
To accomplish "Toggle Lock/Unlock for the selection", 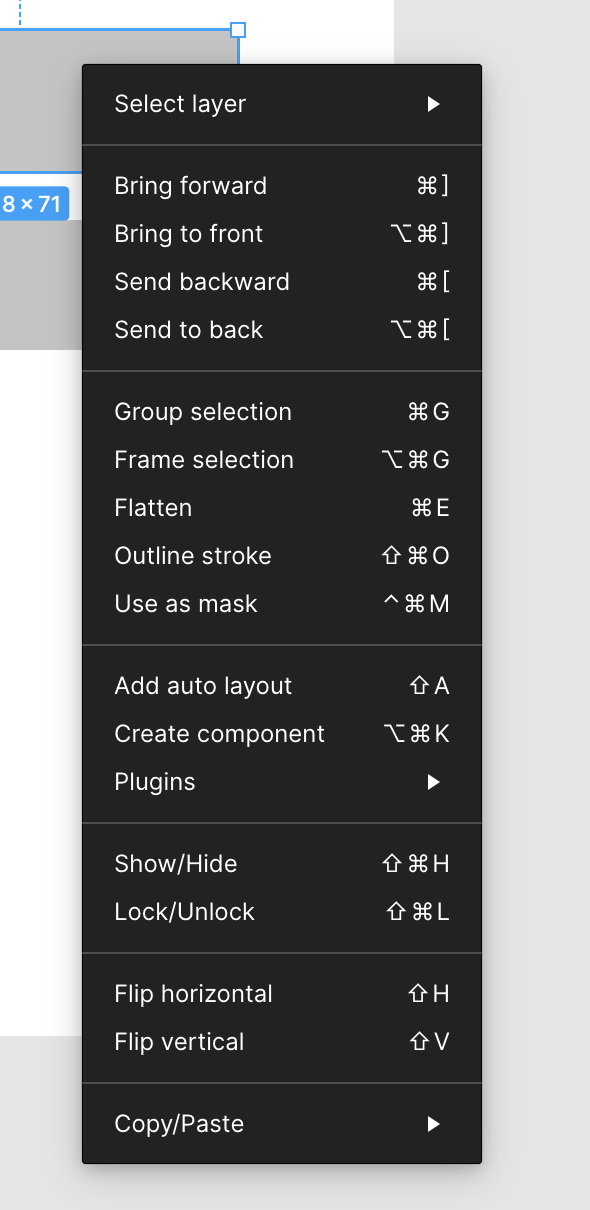I will 282,912.
